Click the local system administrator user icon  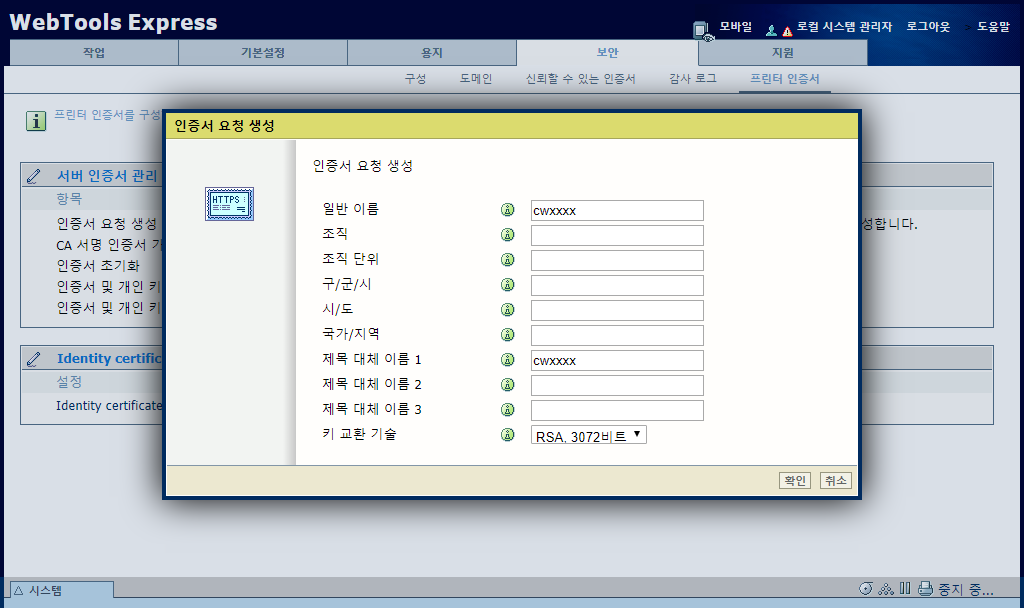772,30
